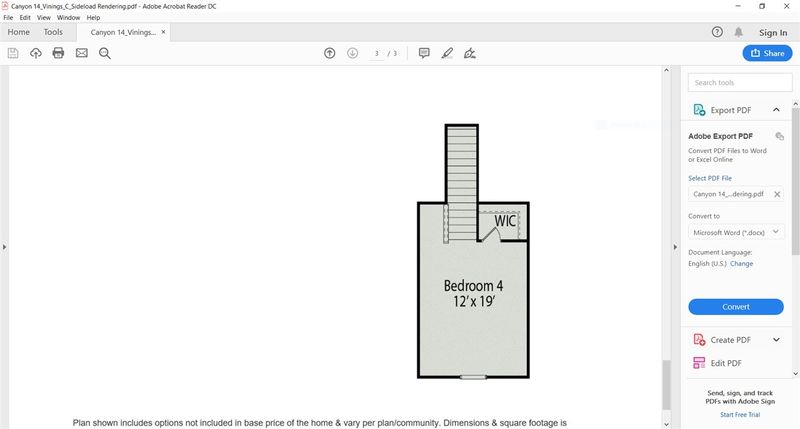This screenshot has width=800, height=429.
Task: Click the Start Free Trial link
Action: pos(740,415)
